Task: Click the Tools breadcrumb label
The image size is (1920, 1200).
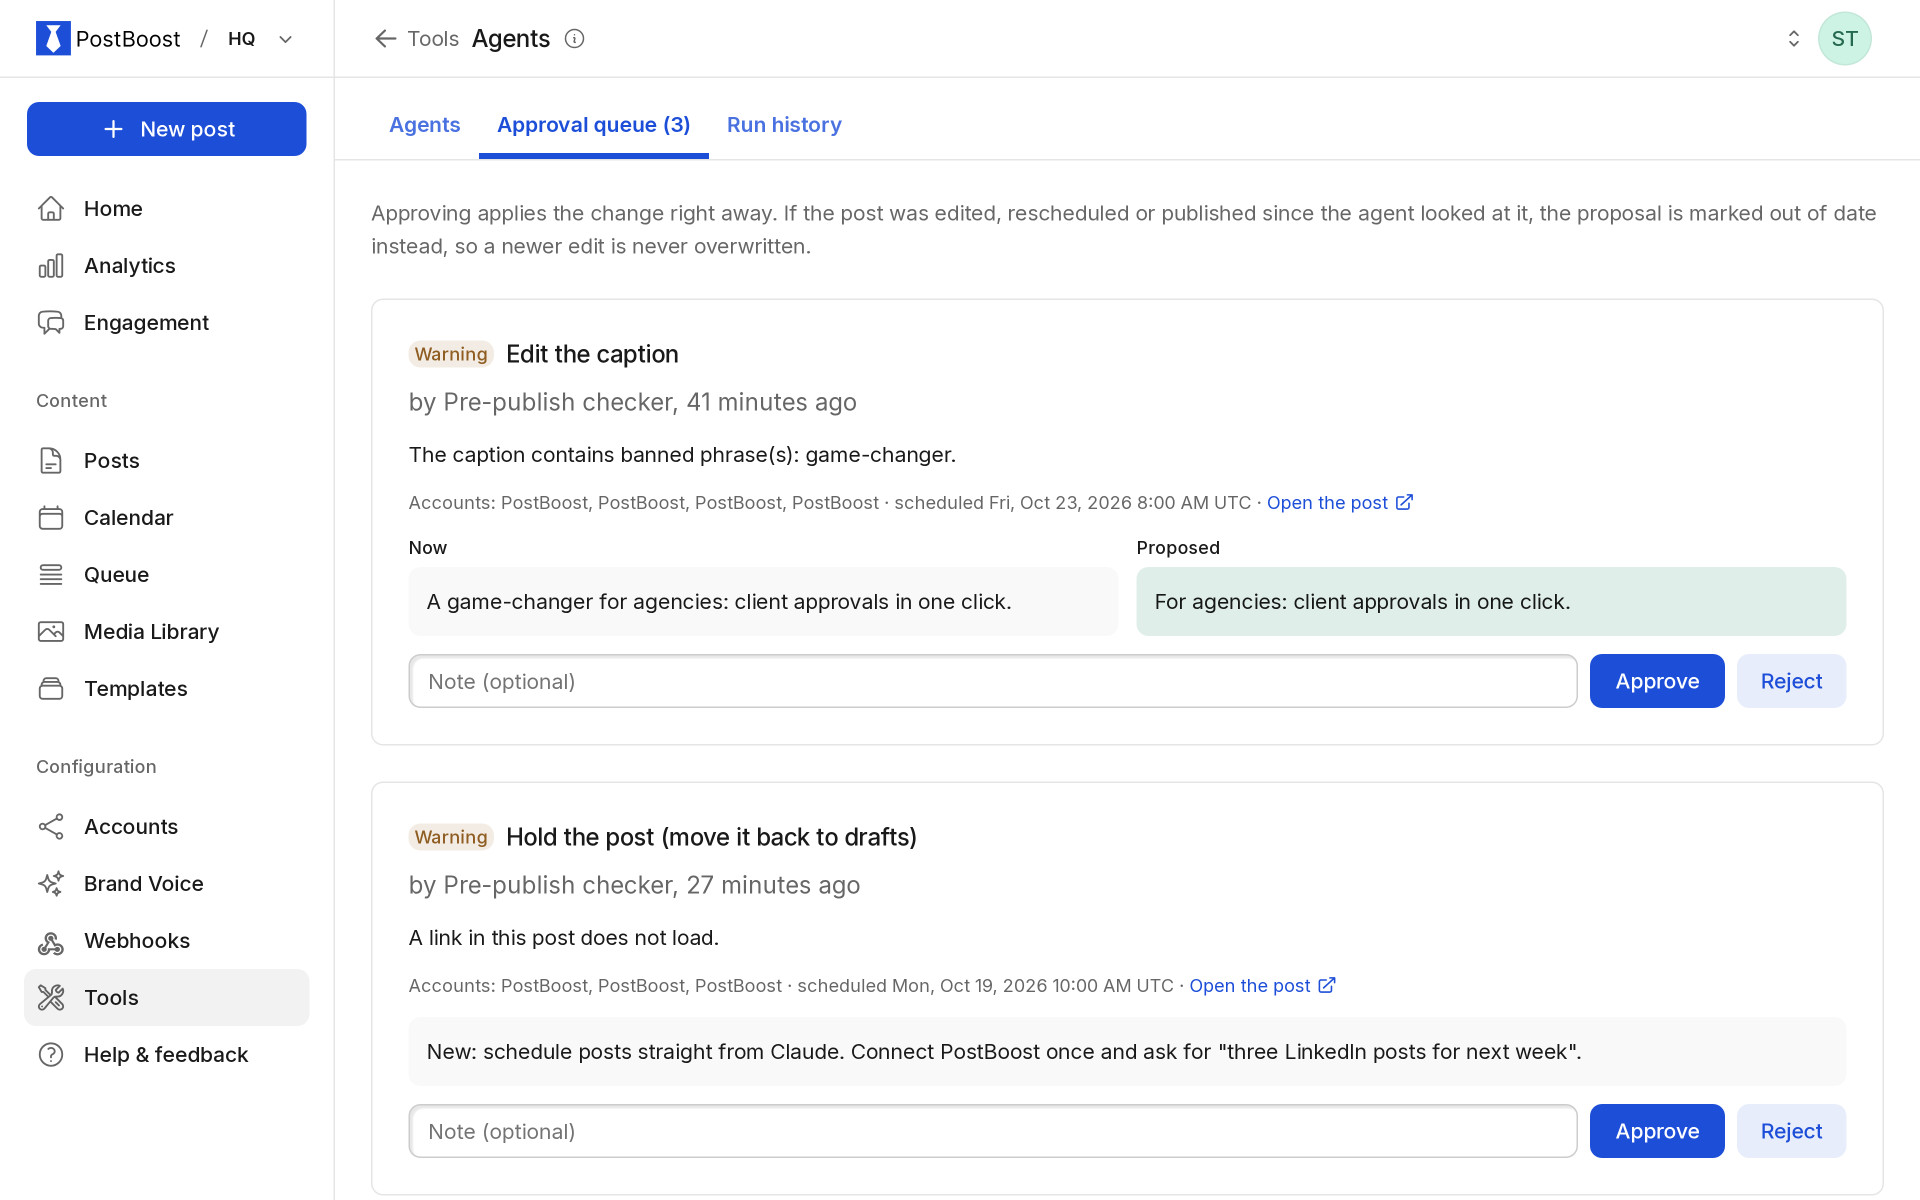Action: [x=433, y=38]
